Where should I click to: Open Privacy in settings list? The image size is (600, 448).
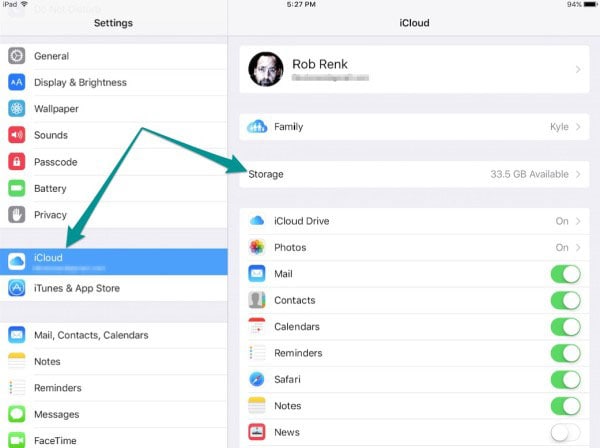(x=114, y=215)
